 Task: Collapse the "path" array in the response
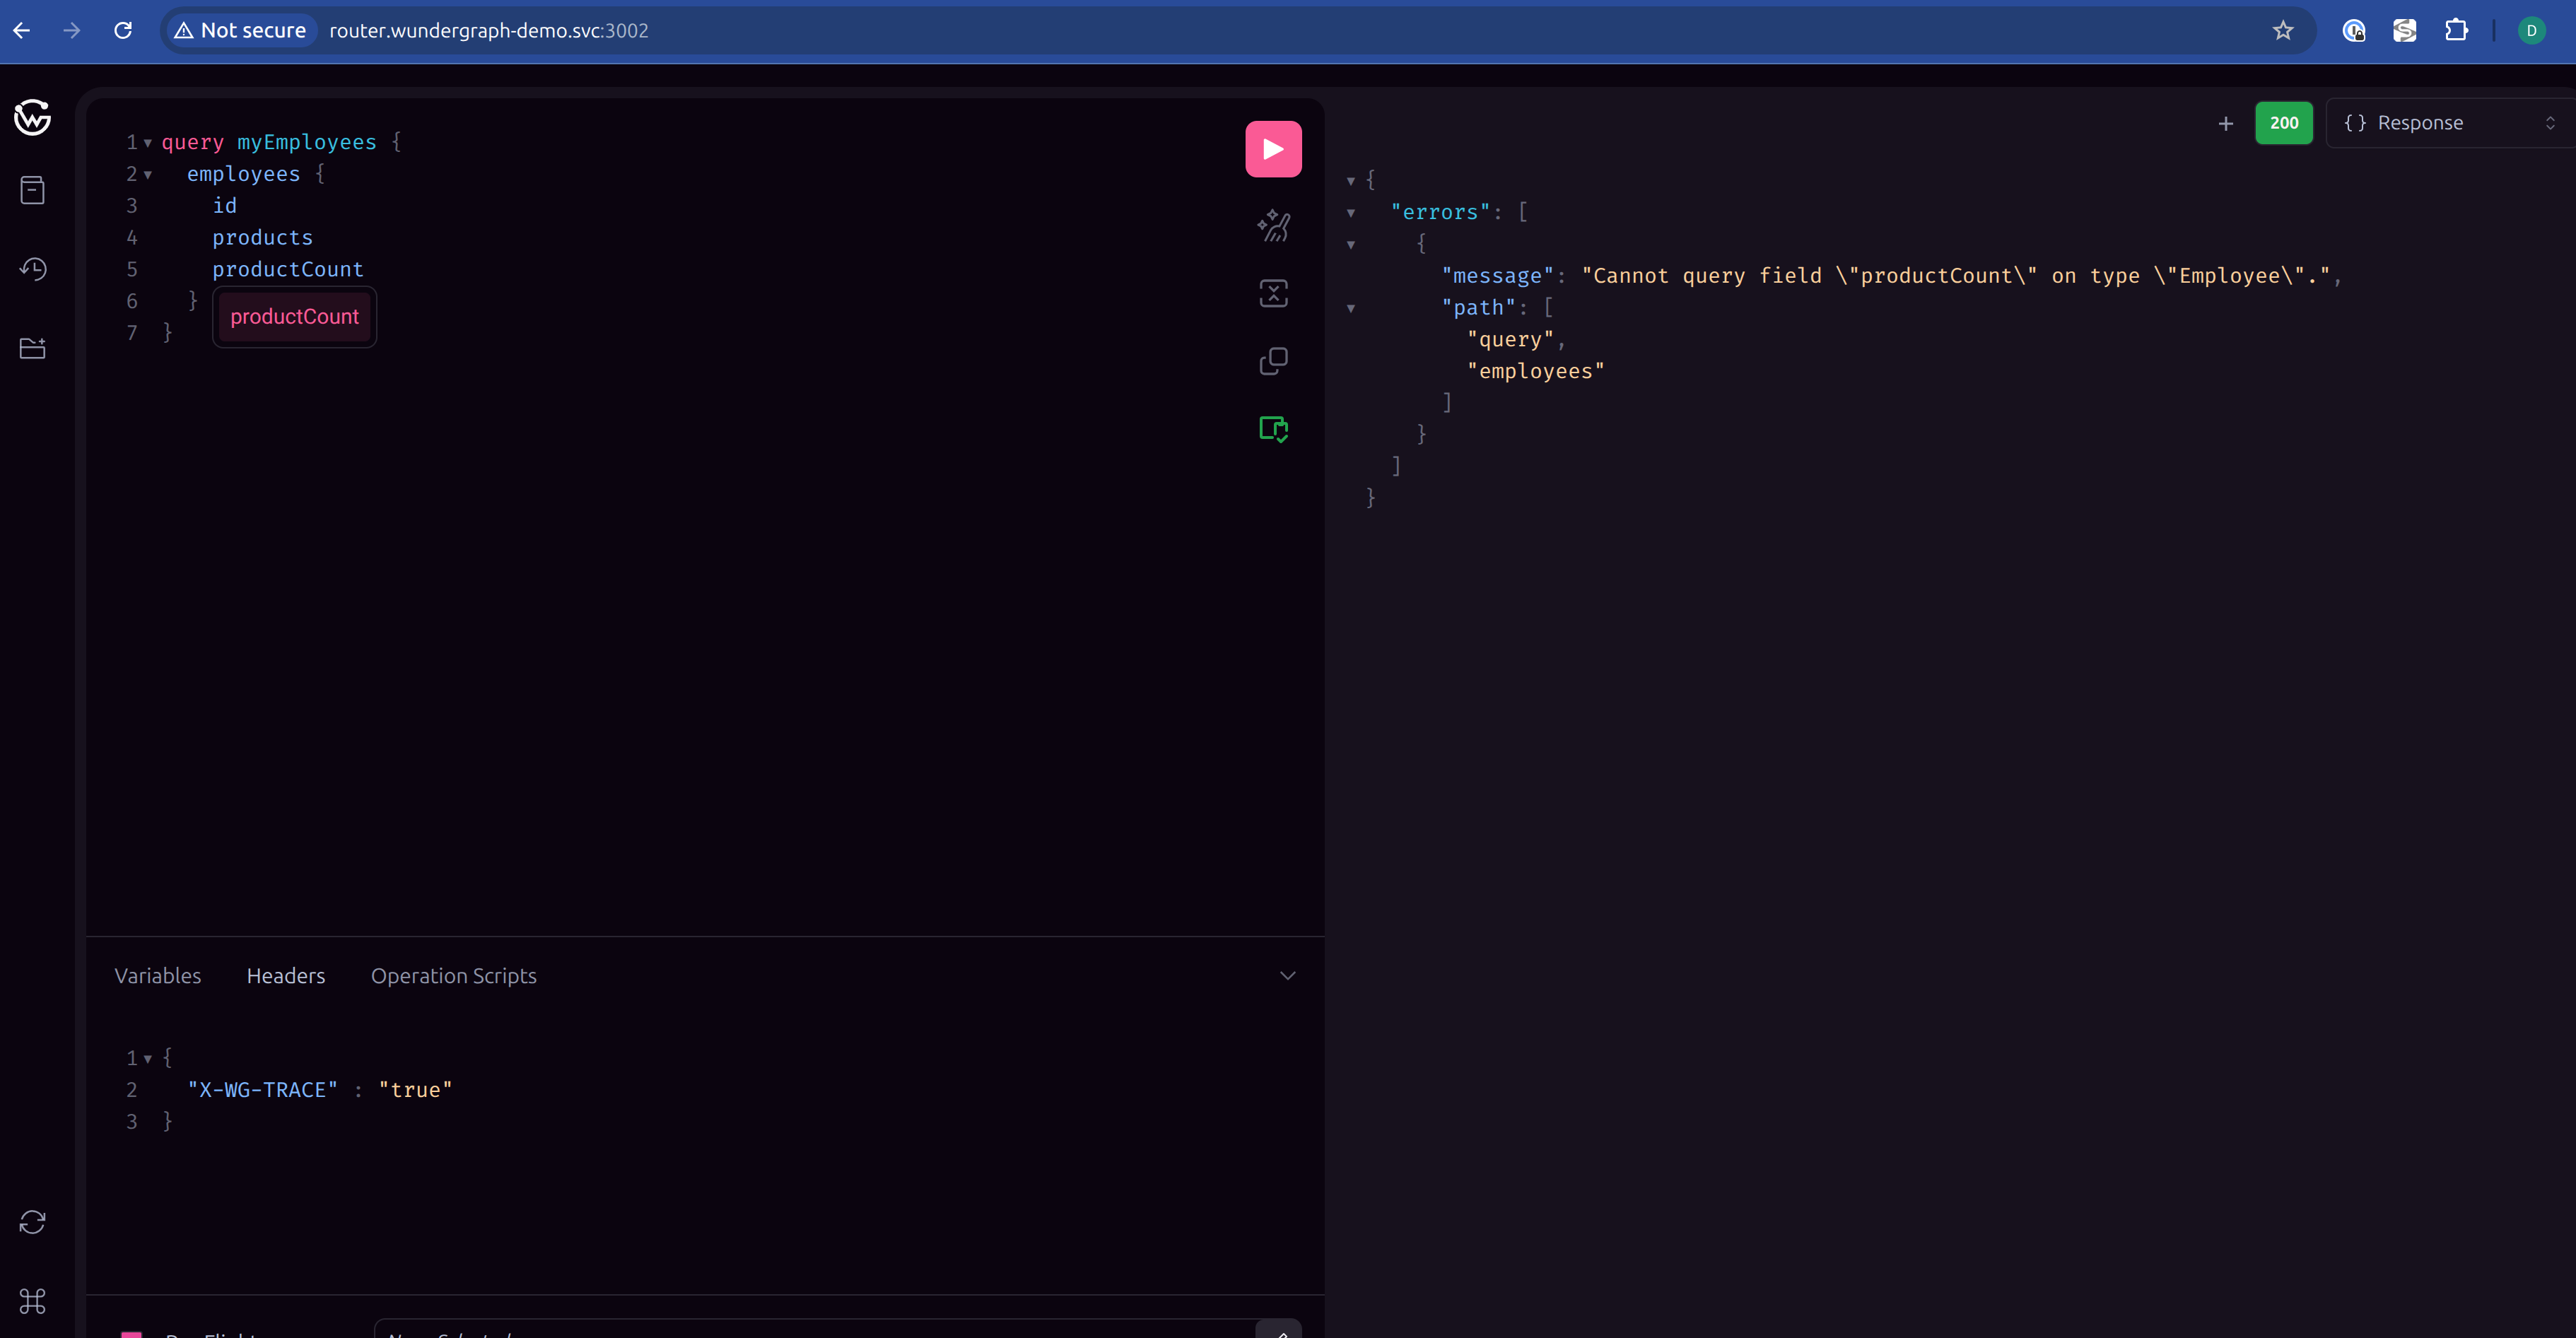(1350, 309)
